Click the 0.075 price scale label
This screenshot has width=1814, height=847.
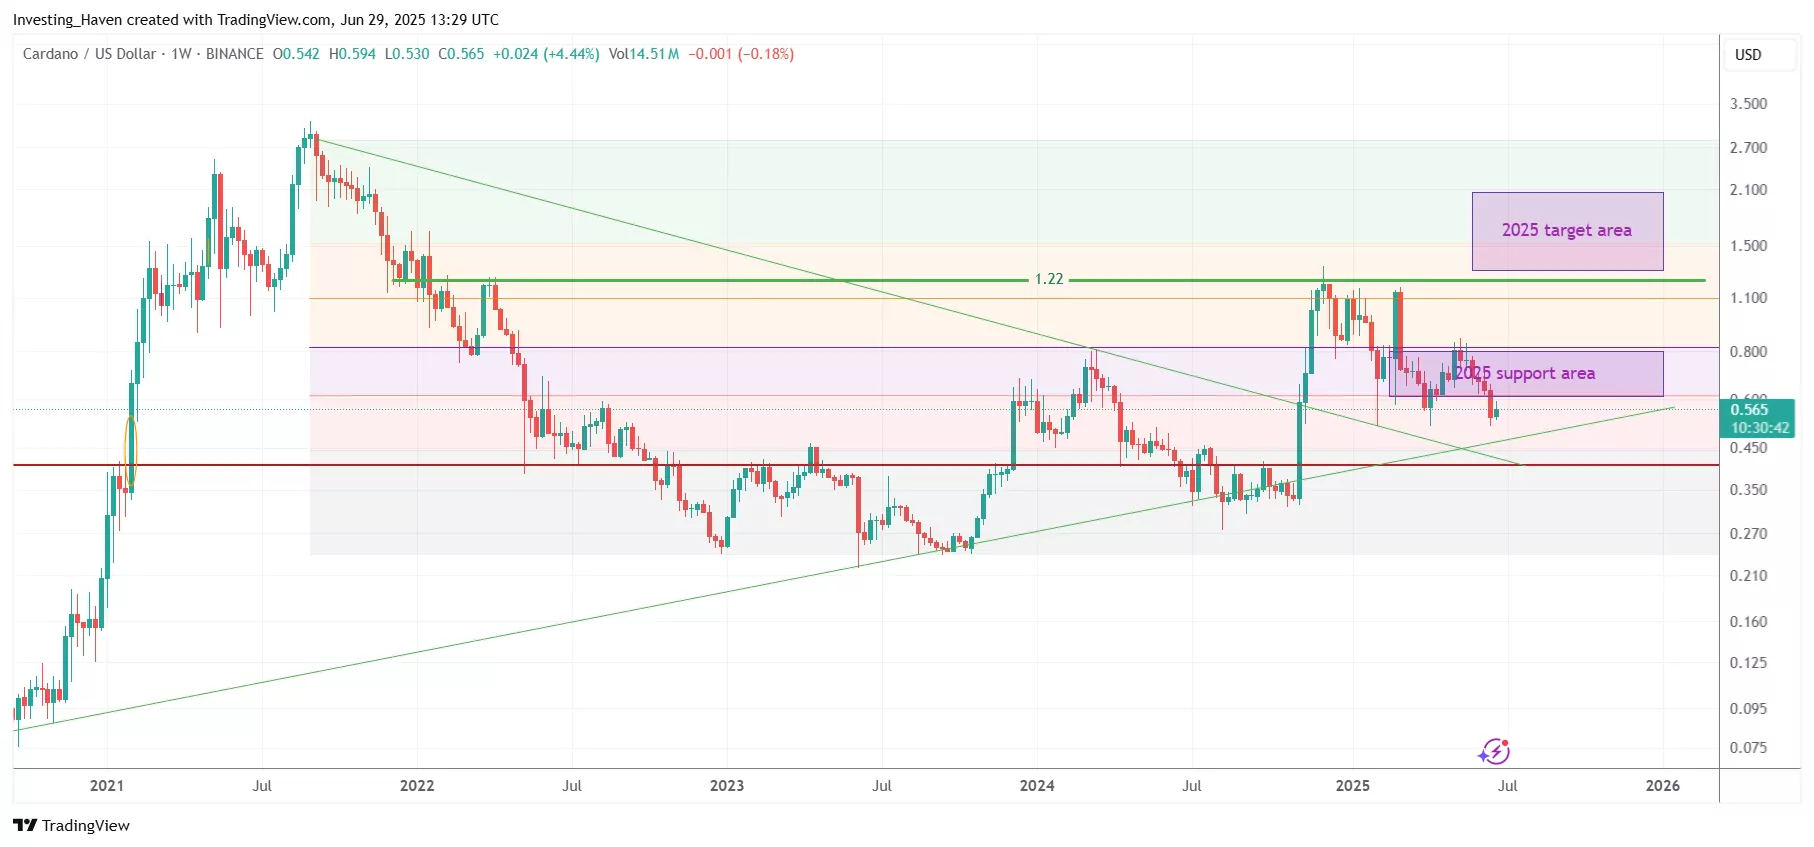coord(1749,748)
